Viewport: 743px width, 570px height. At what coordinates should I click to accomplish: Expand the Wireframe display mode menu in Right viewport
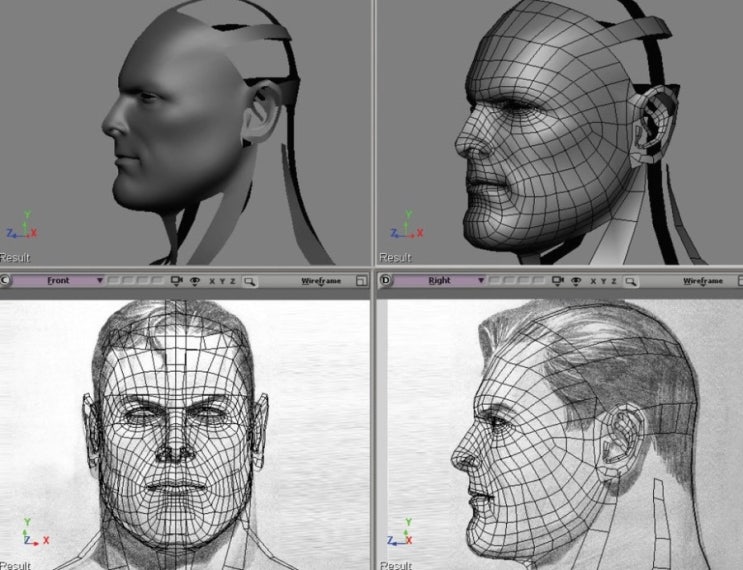(702, 281)
